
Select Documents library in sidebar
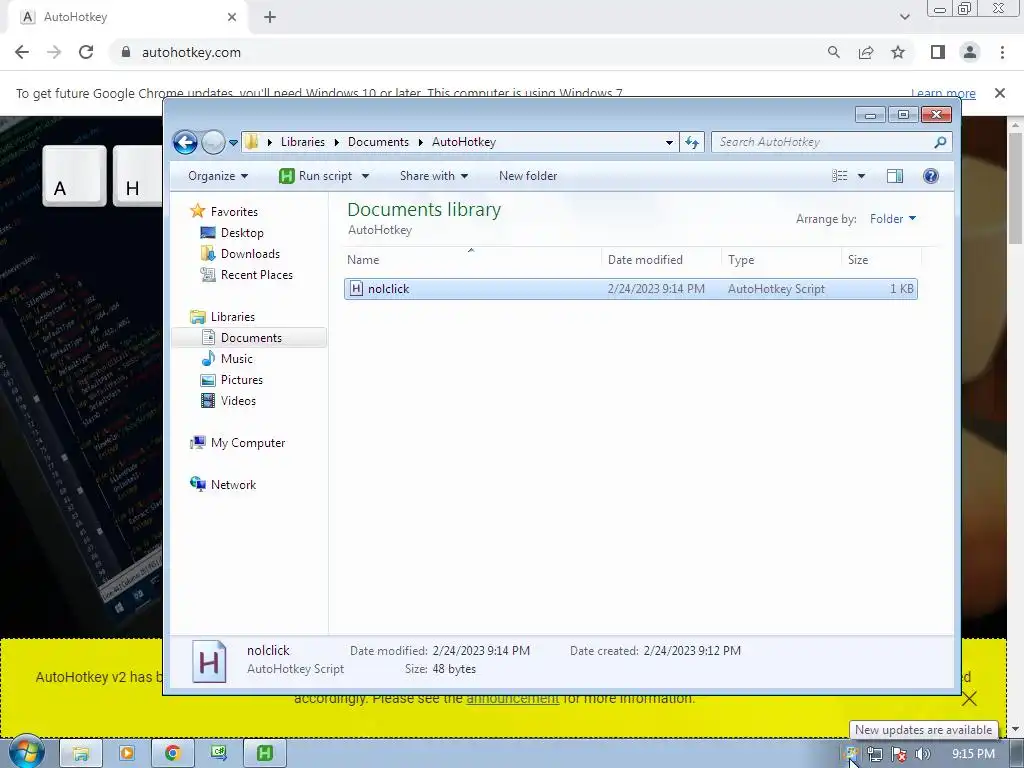coord(251,338)
